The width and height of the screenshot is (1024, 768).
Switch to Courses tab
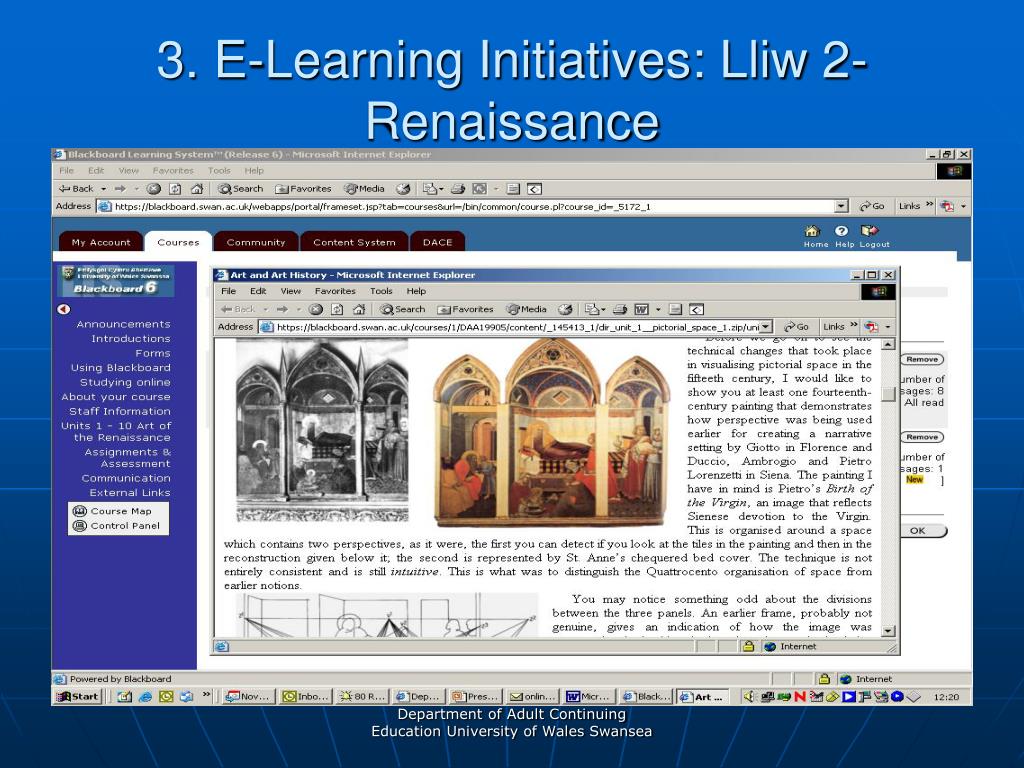178,242
